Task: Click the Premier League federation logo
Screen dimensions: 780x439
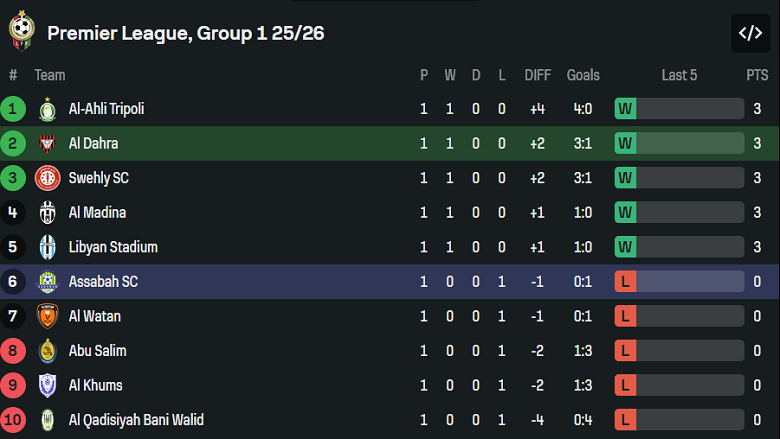Action: (20, 33)
